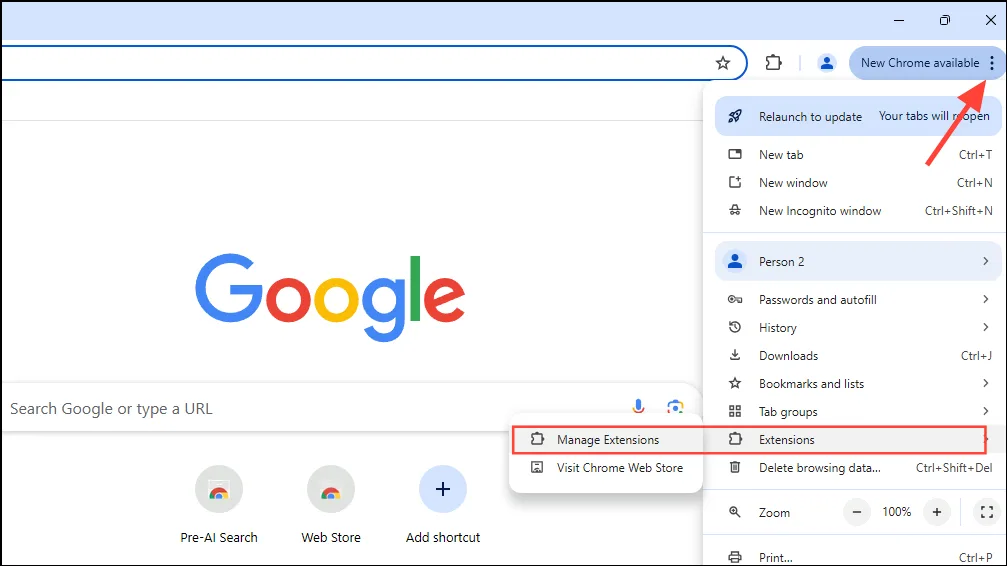Open Downloads from the menu
The height and width of the screenshot is (566, 1007).
[858, 356]
